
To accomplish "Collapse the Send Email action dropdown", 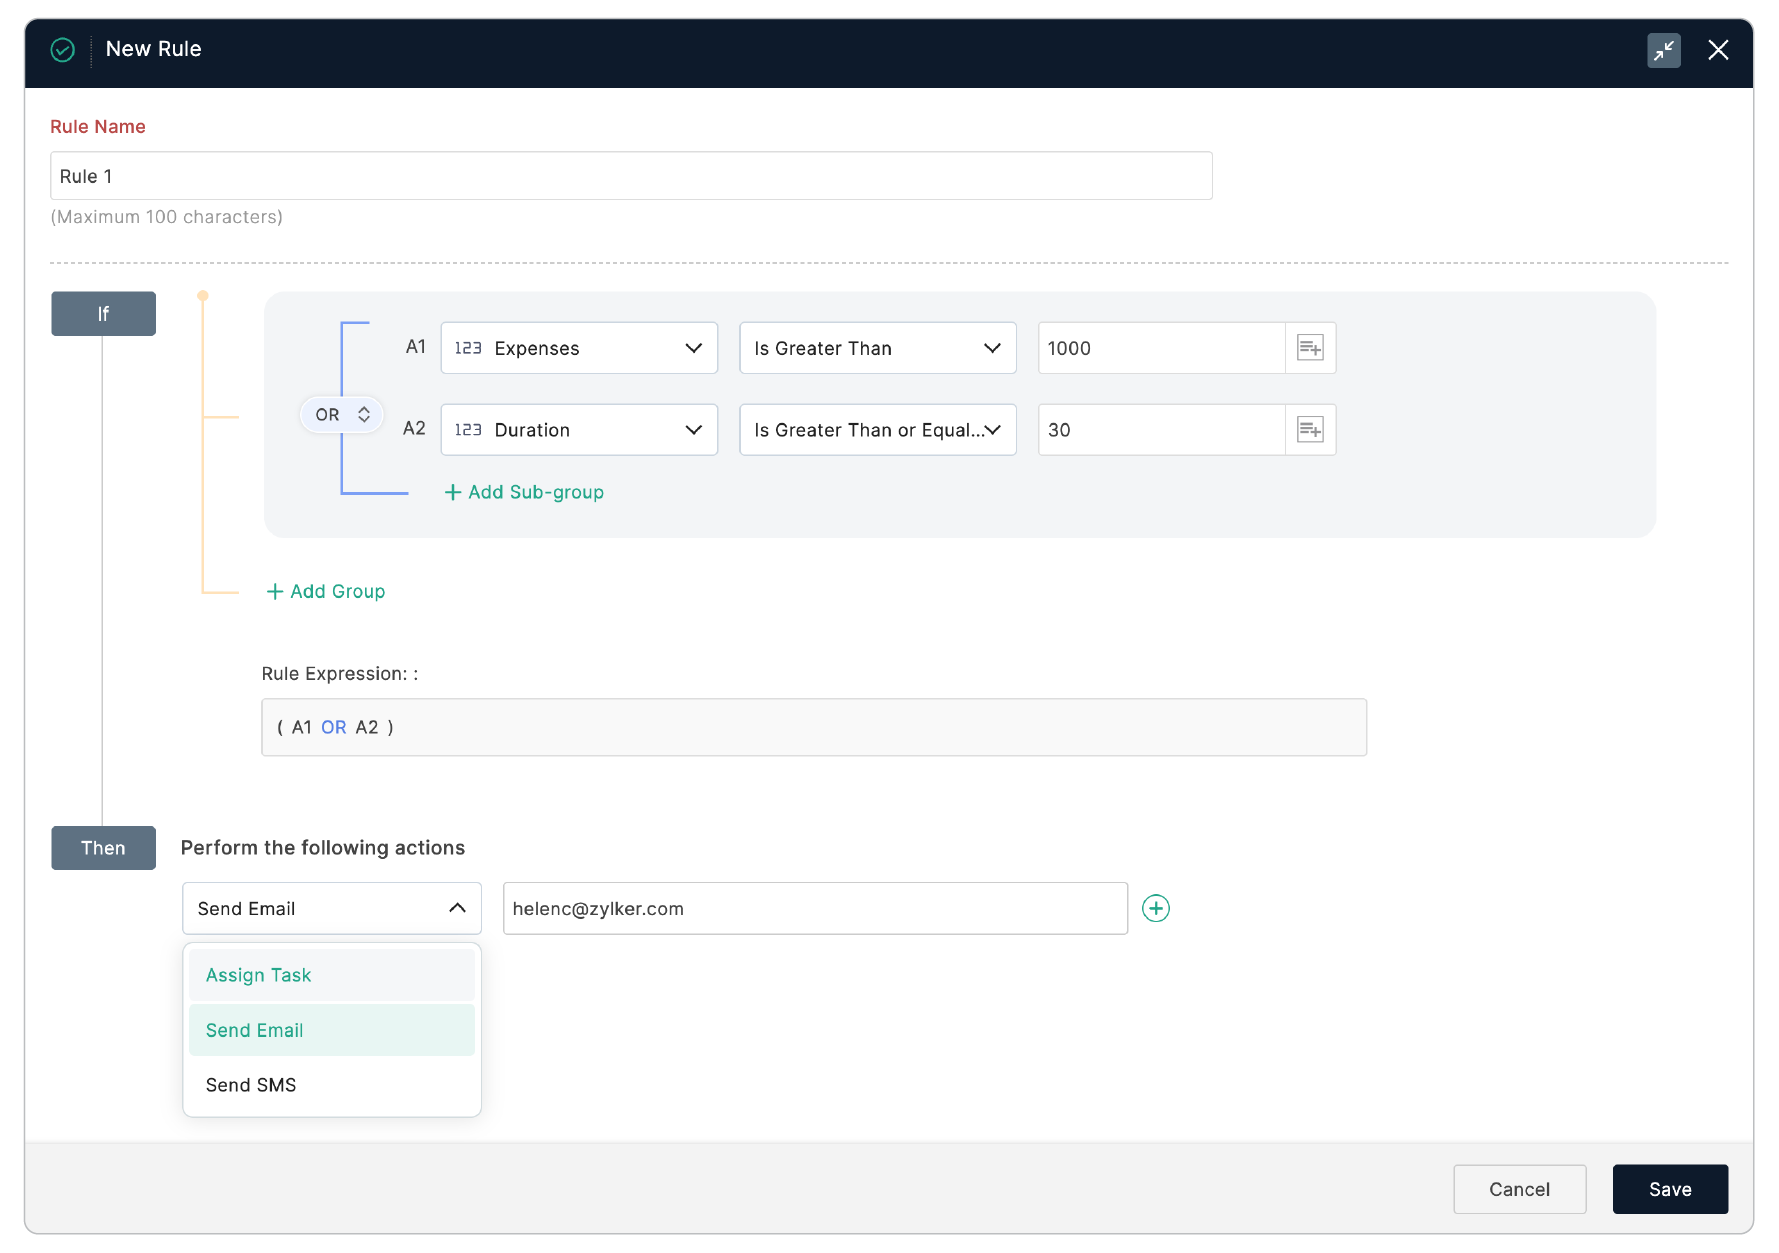I will pyautogui.click(x=332, y=908).
